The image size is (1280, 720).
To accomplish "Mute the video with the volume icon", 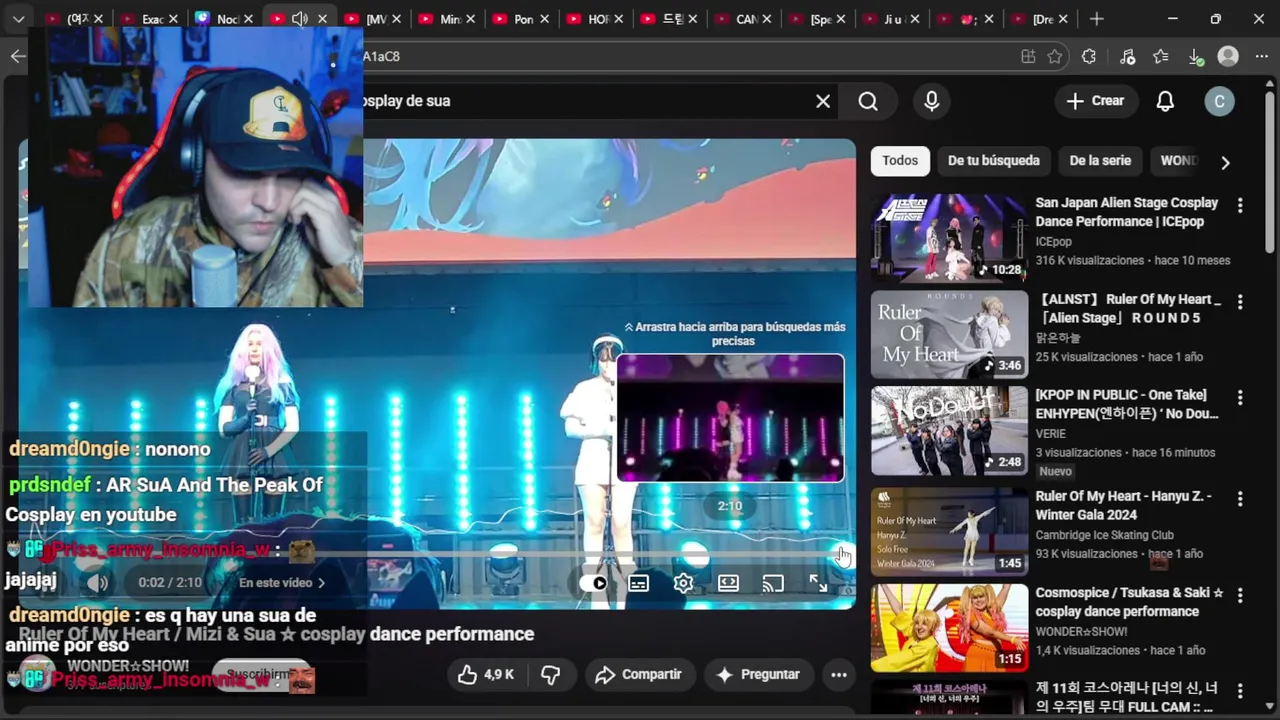I will click(97, 583).
